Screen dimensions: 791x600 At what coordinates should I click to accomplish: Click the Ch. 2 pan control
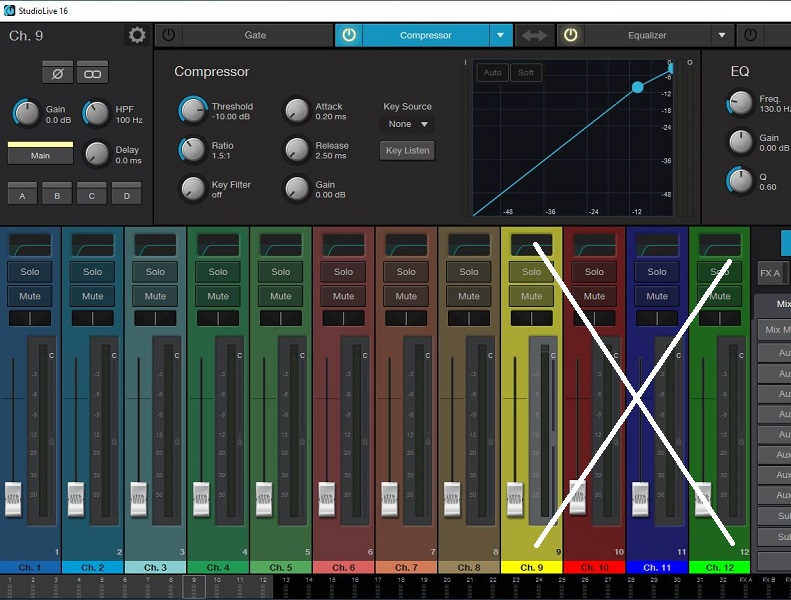(x=92, y=318)
